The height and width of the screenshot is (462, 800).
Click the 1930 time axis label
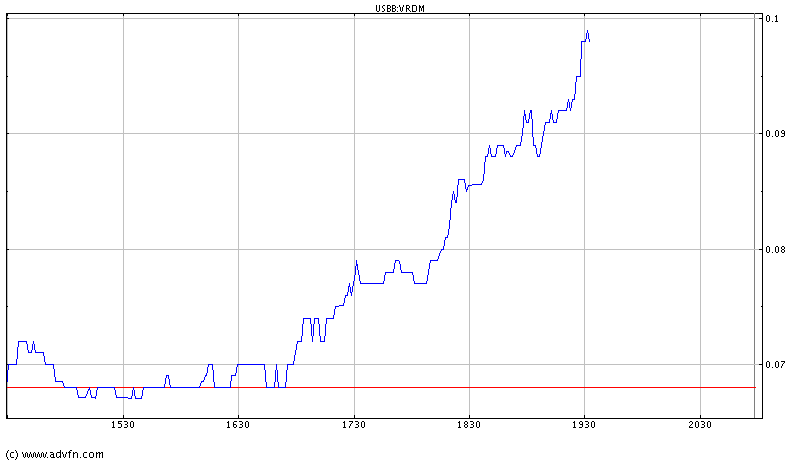[x=584, y=425]
